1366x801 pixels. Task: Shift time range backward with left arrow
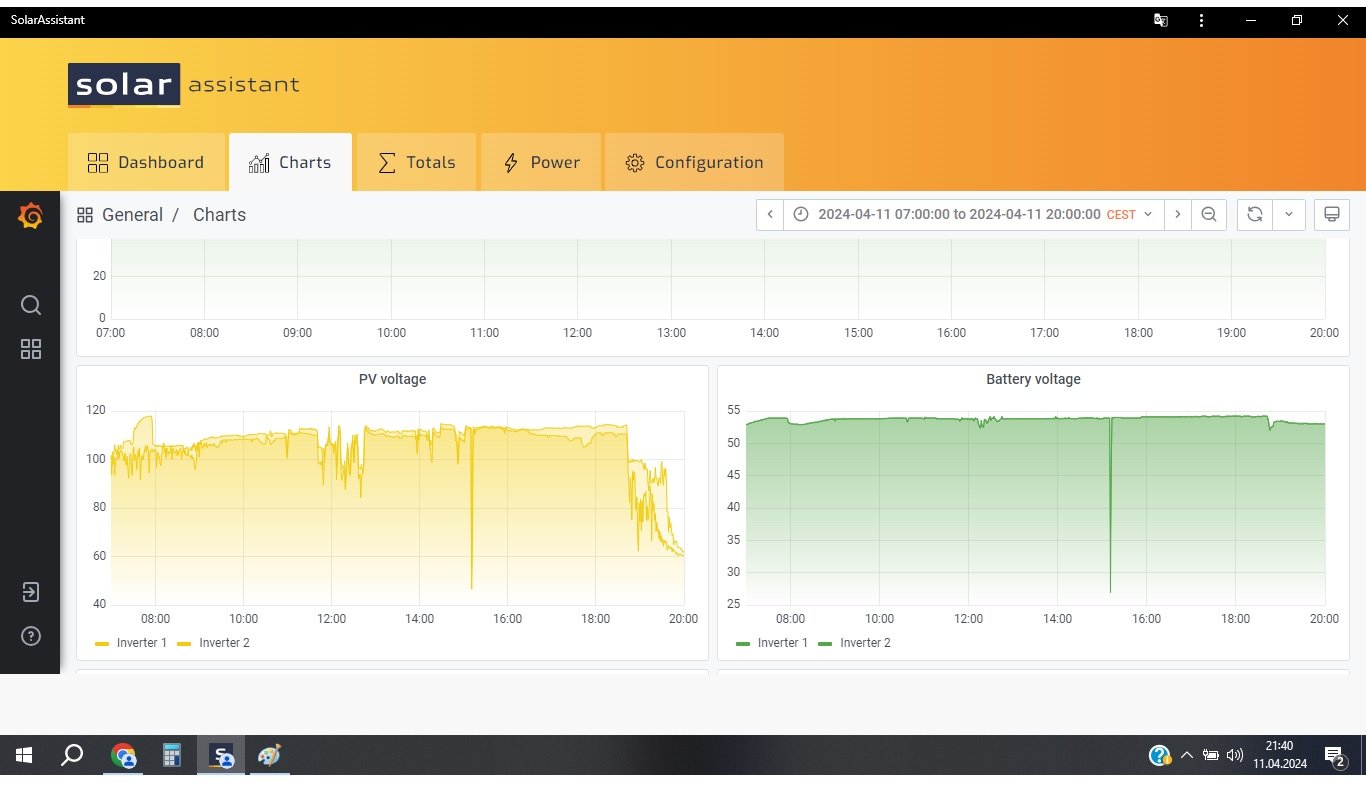[770, 215]
